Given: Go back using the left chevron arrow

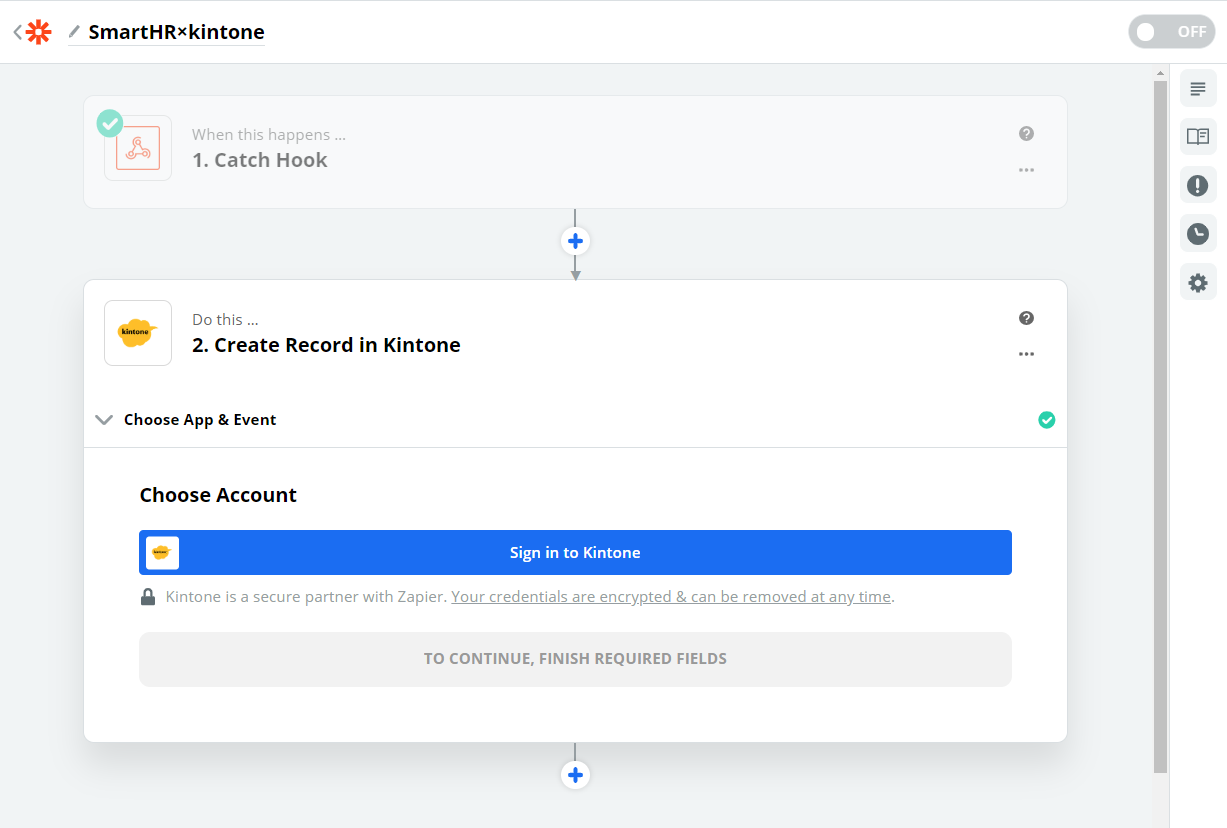Looking at the screenshot, I should tap(17, 32).
